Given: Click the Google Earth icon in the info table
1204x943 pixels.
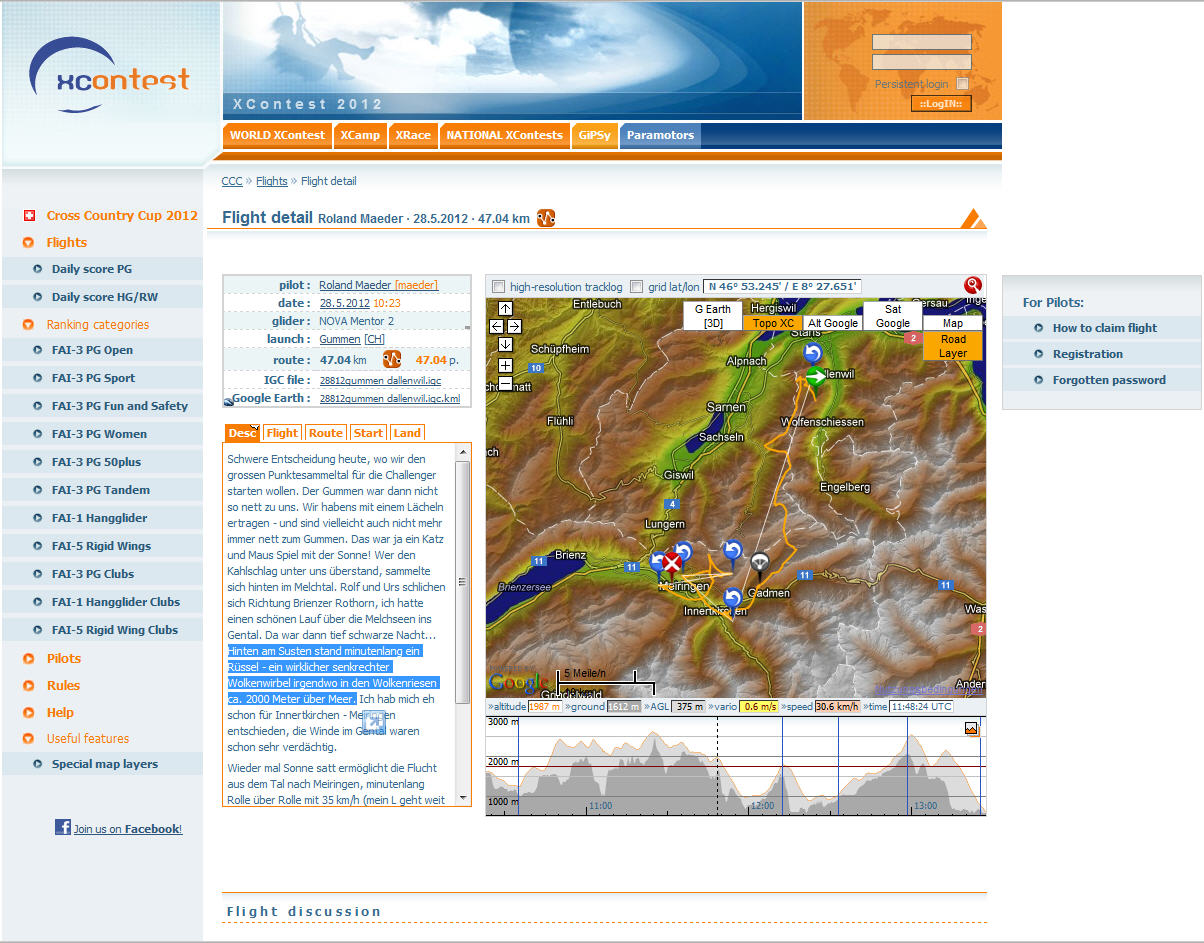Looking at the screenshot, I should 228,401.
